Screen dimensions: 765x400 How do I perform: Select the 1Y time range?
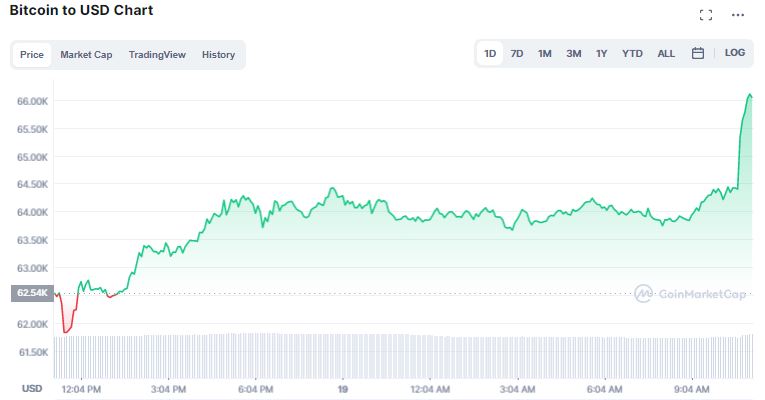(602, 54)
